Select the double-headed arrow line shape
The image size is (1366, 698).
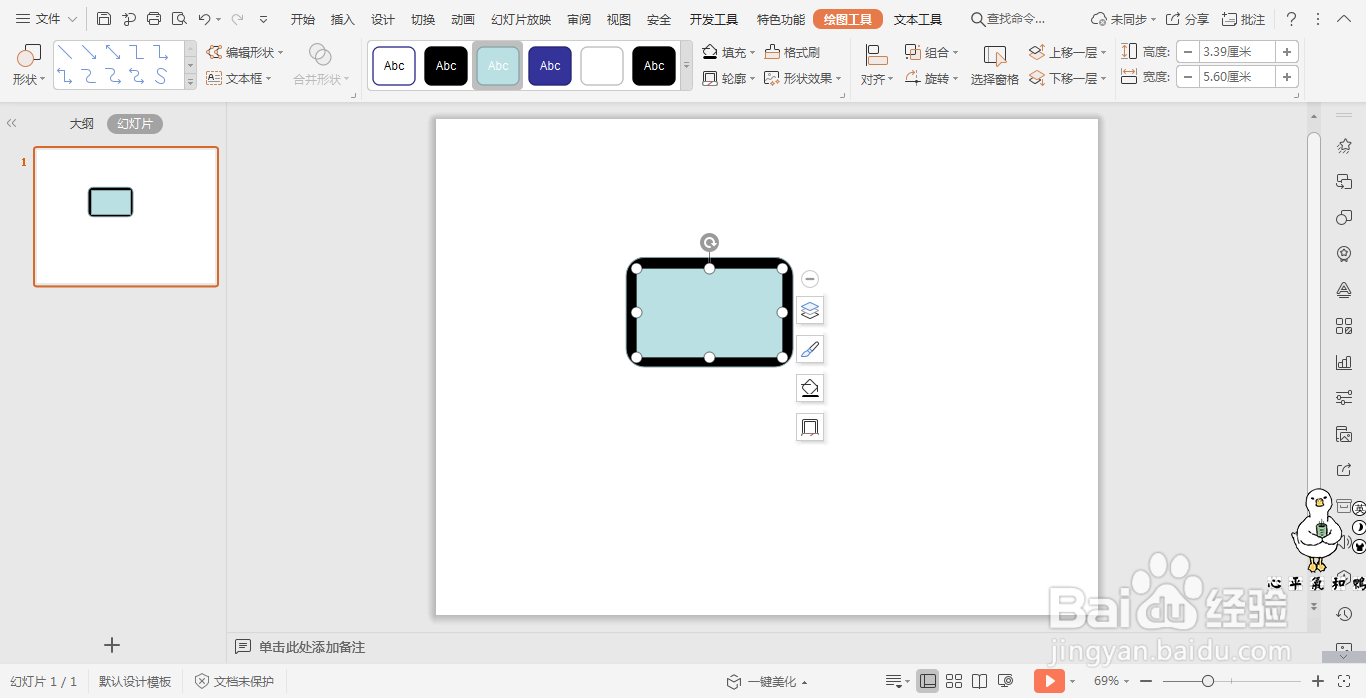[x=113, y=52]
